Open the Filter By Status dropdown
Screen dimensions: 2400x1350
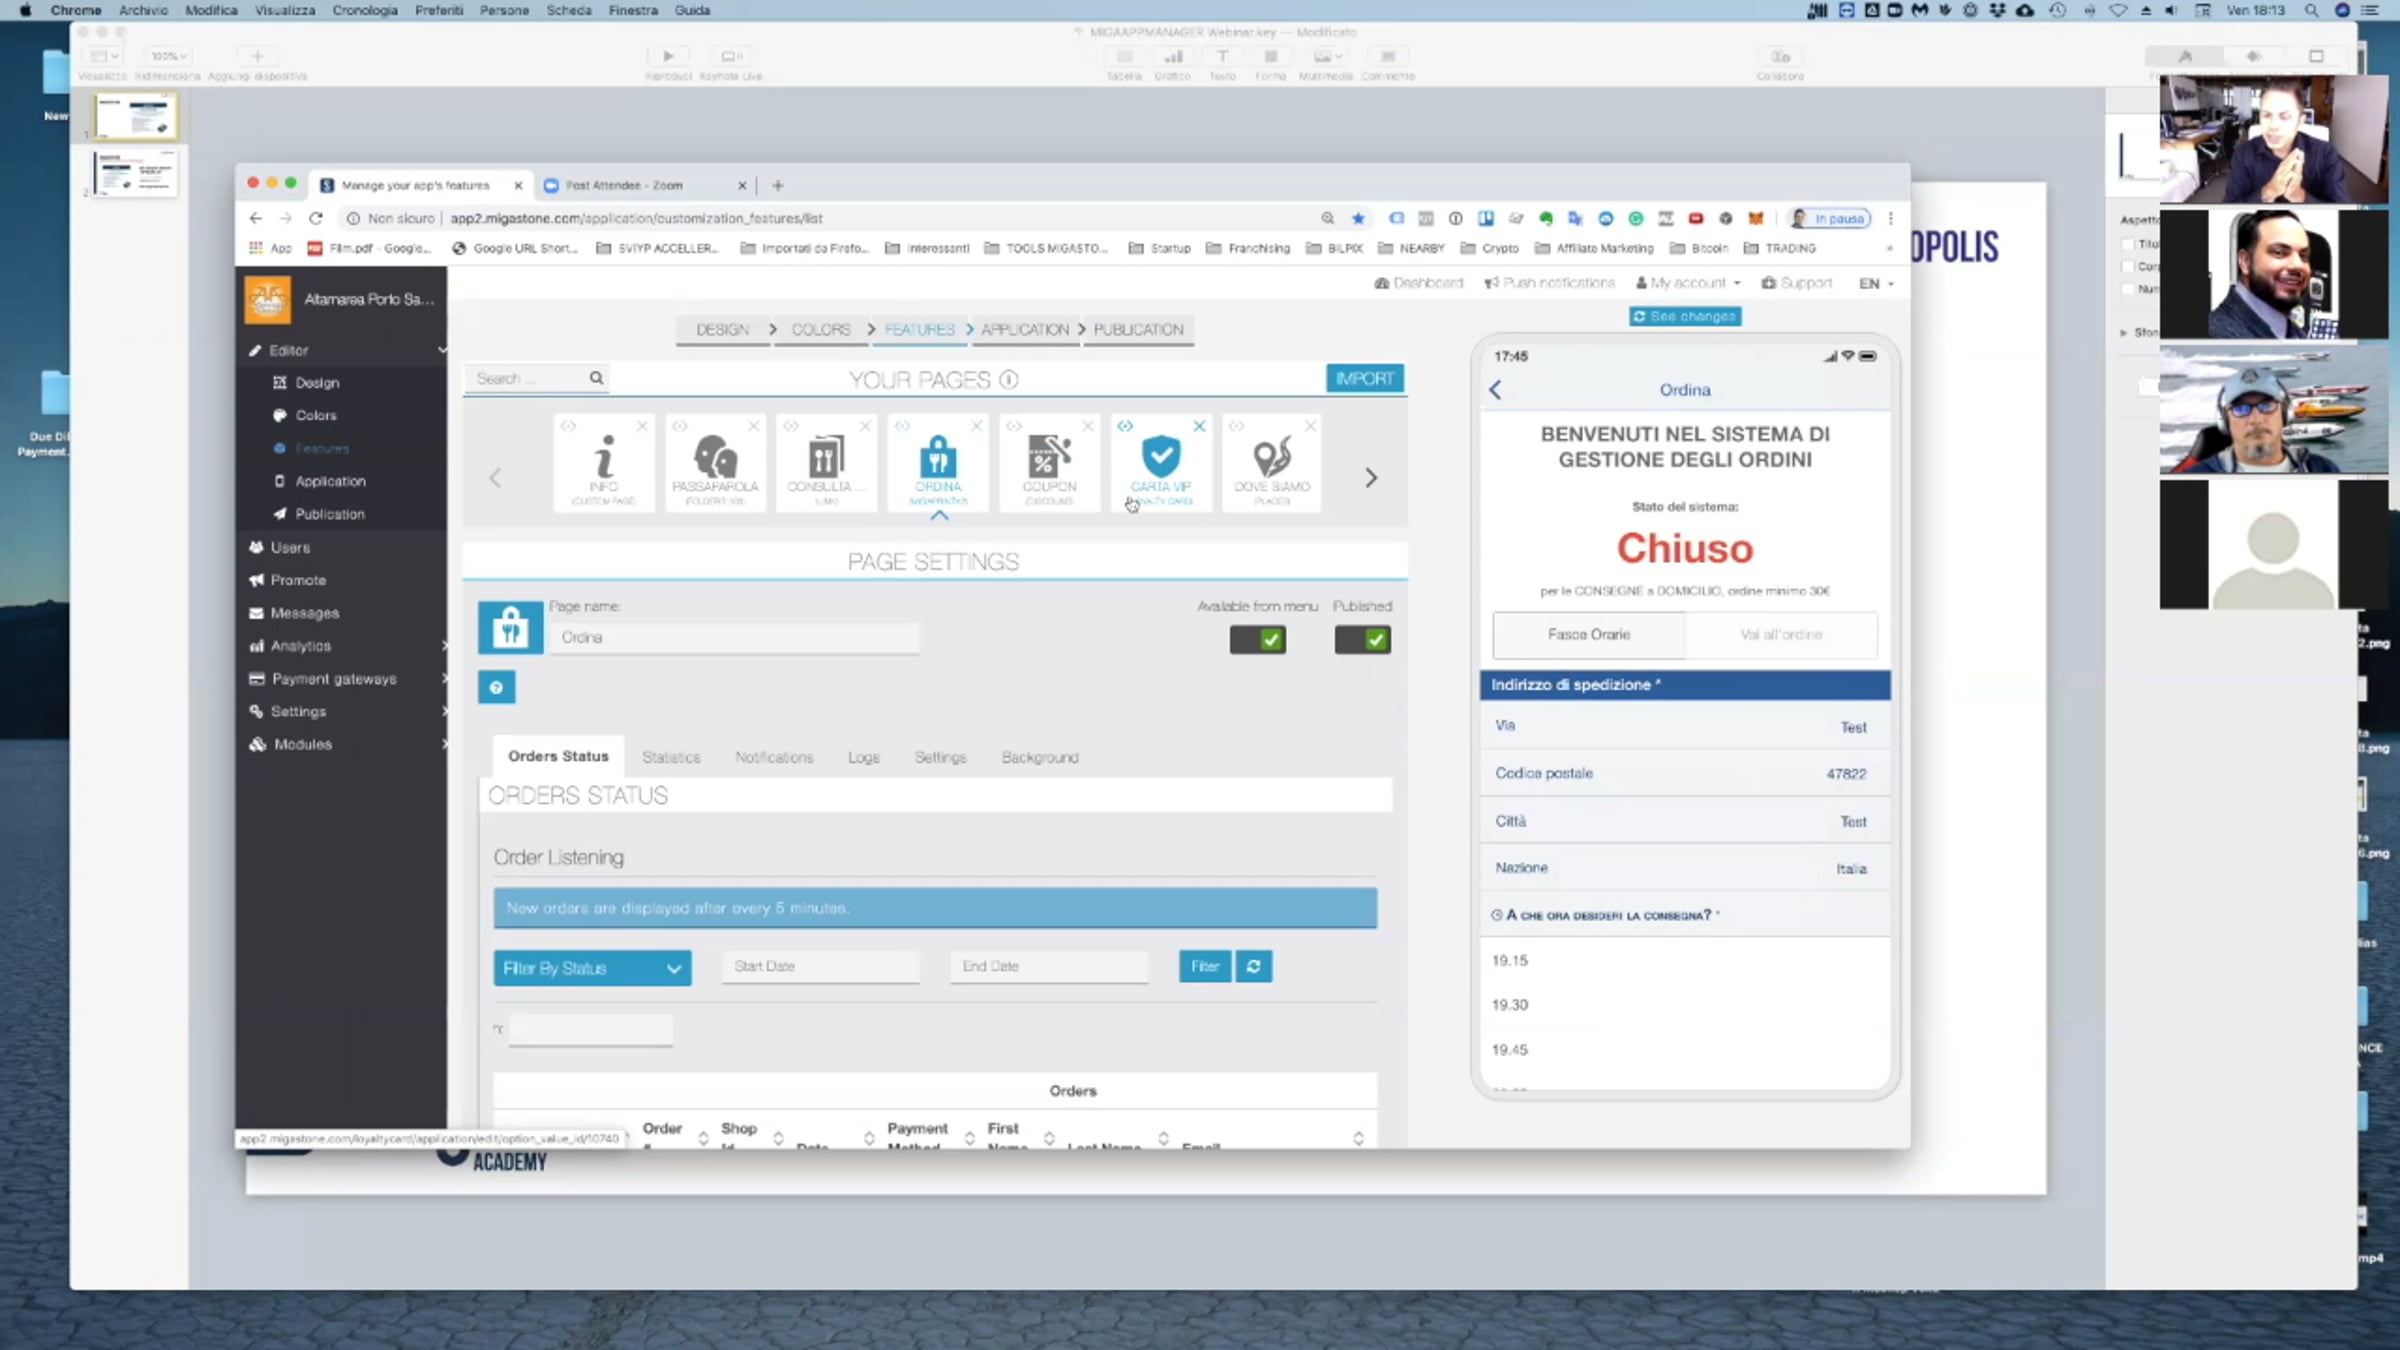point(592,968)
